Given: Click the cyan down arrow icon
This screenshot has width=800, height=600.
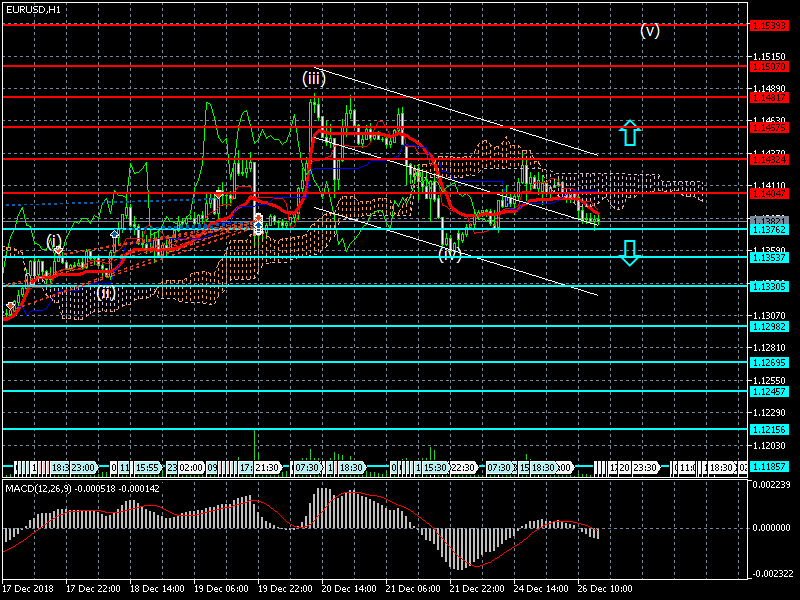Looking at the screenshot, I should pos(628,253).
